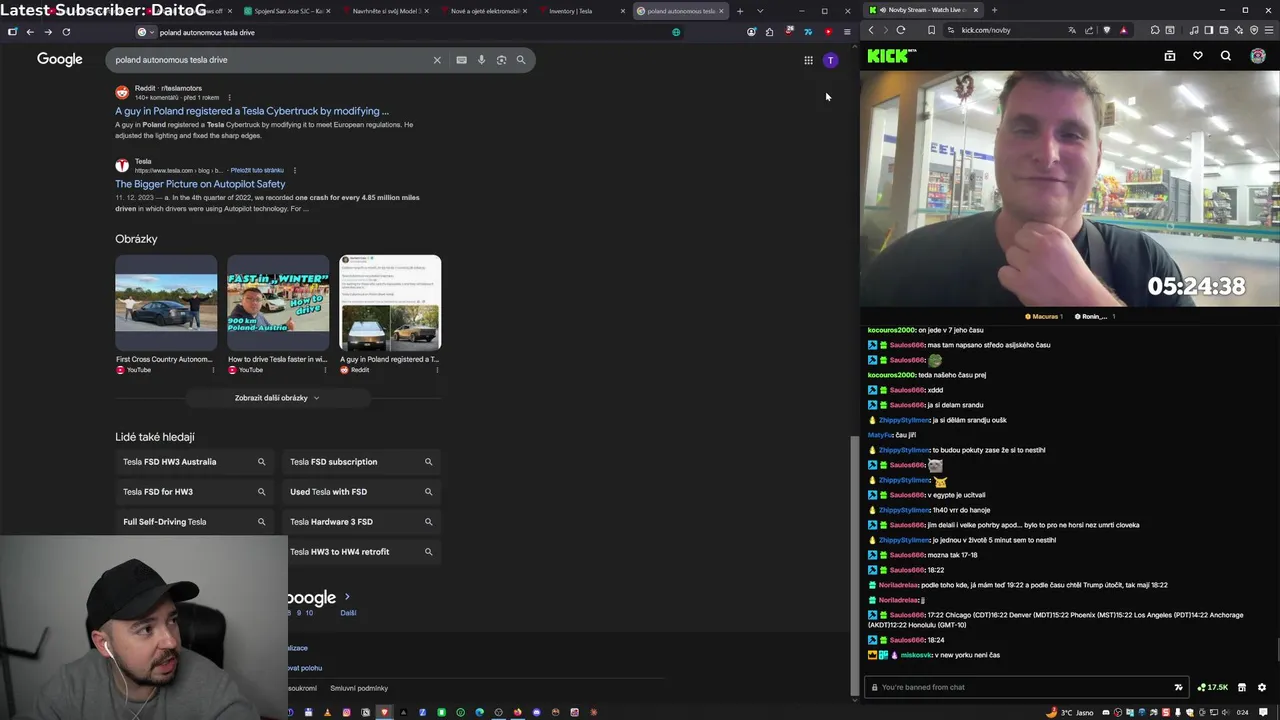Switch to 'Navrhněte si svůj Model 3' tab
1280x720 pixels.
coord(386,11)
